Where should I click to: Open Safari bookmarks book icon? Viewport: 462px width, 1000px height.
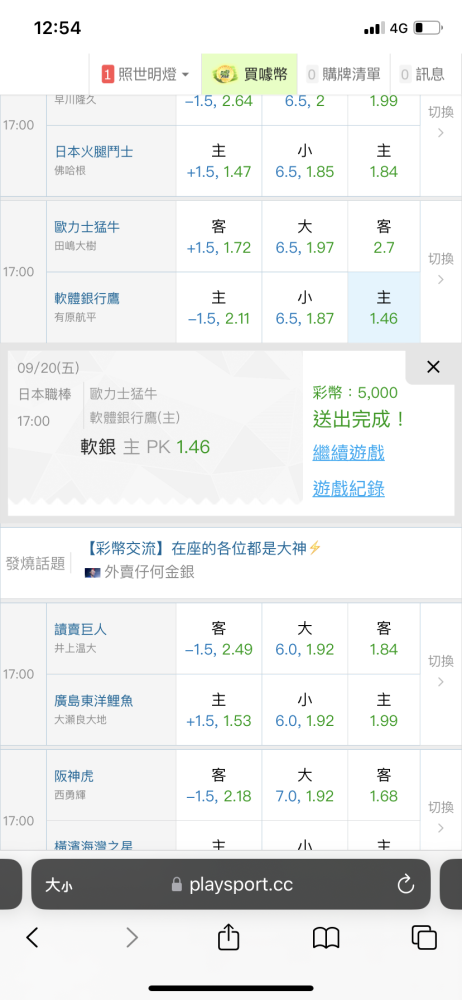[326, 938]
